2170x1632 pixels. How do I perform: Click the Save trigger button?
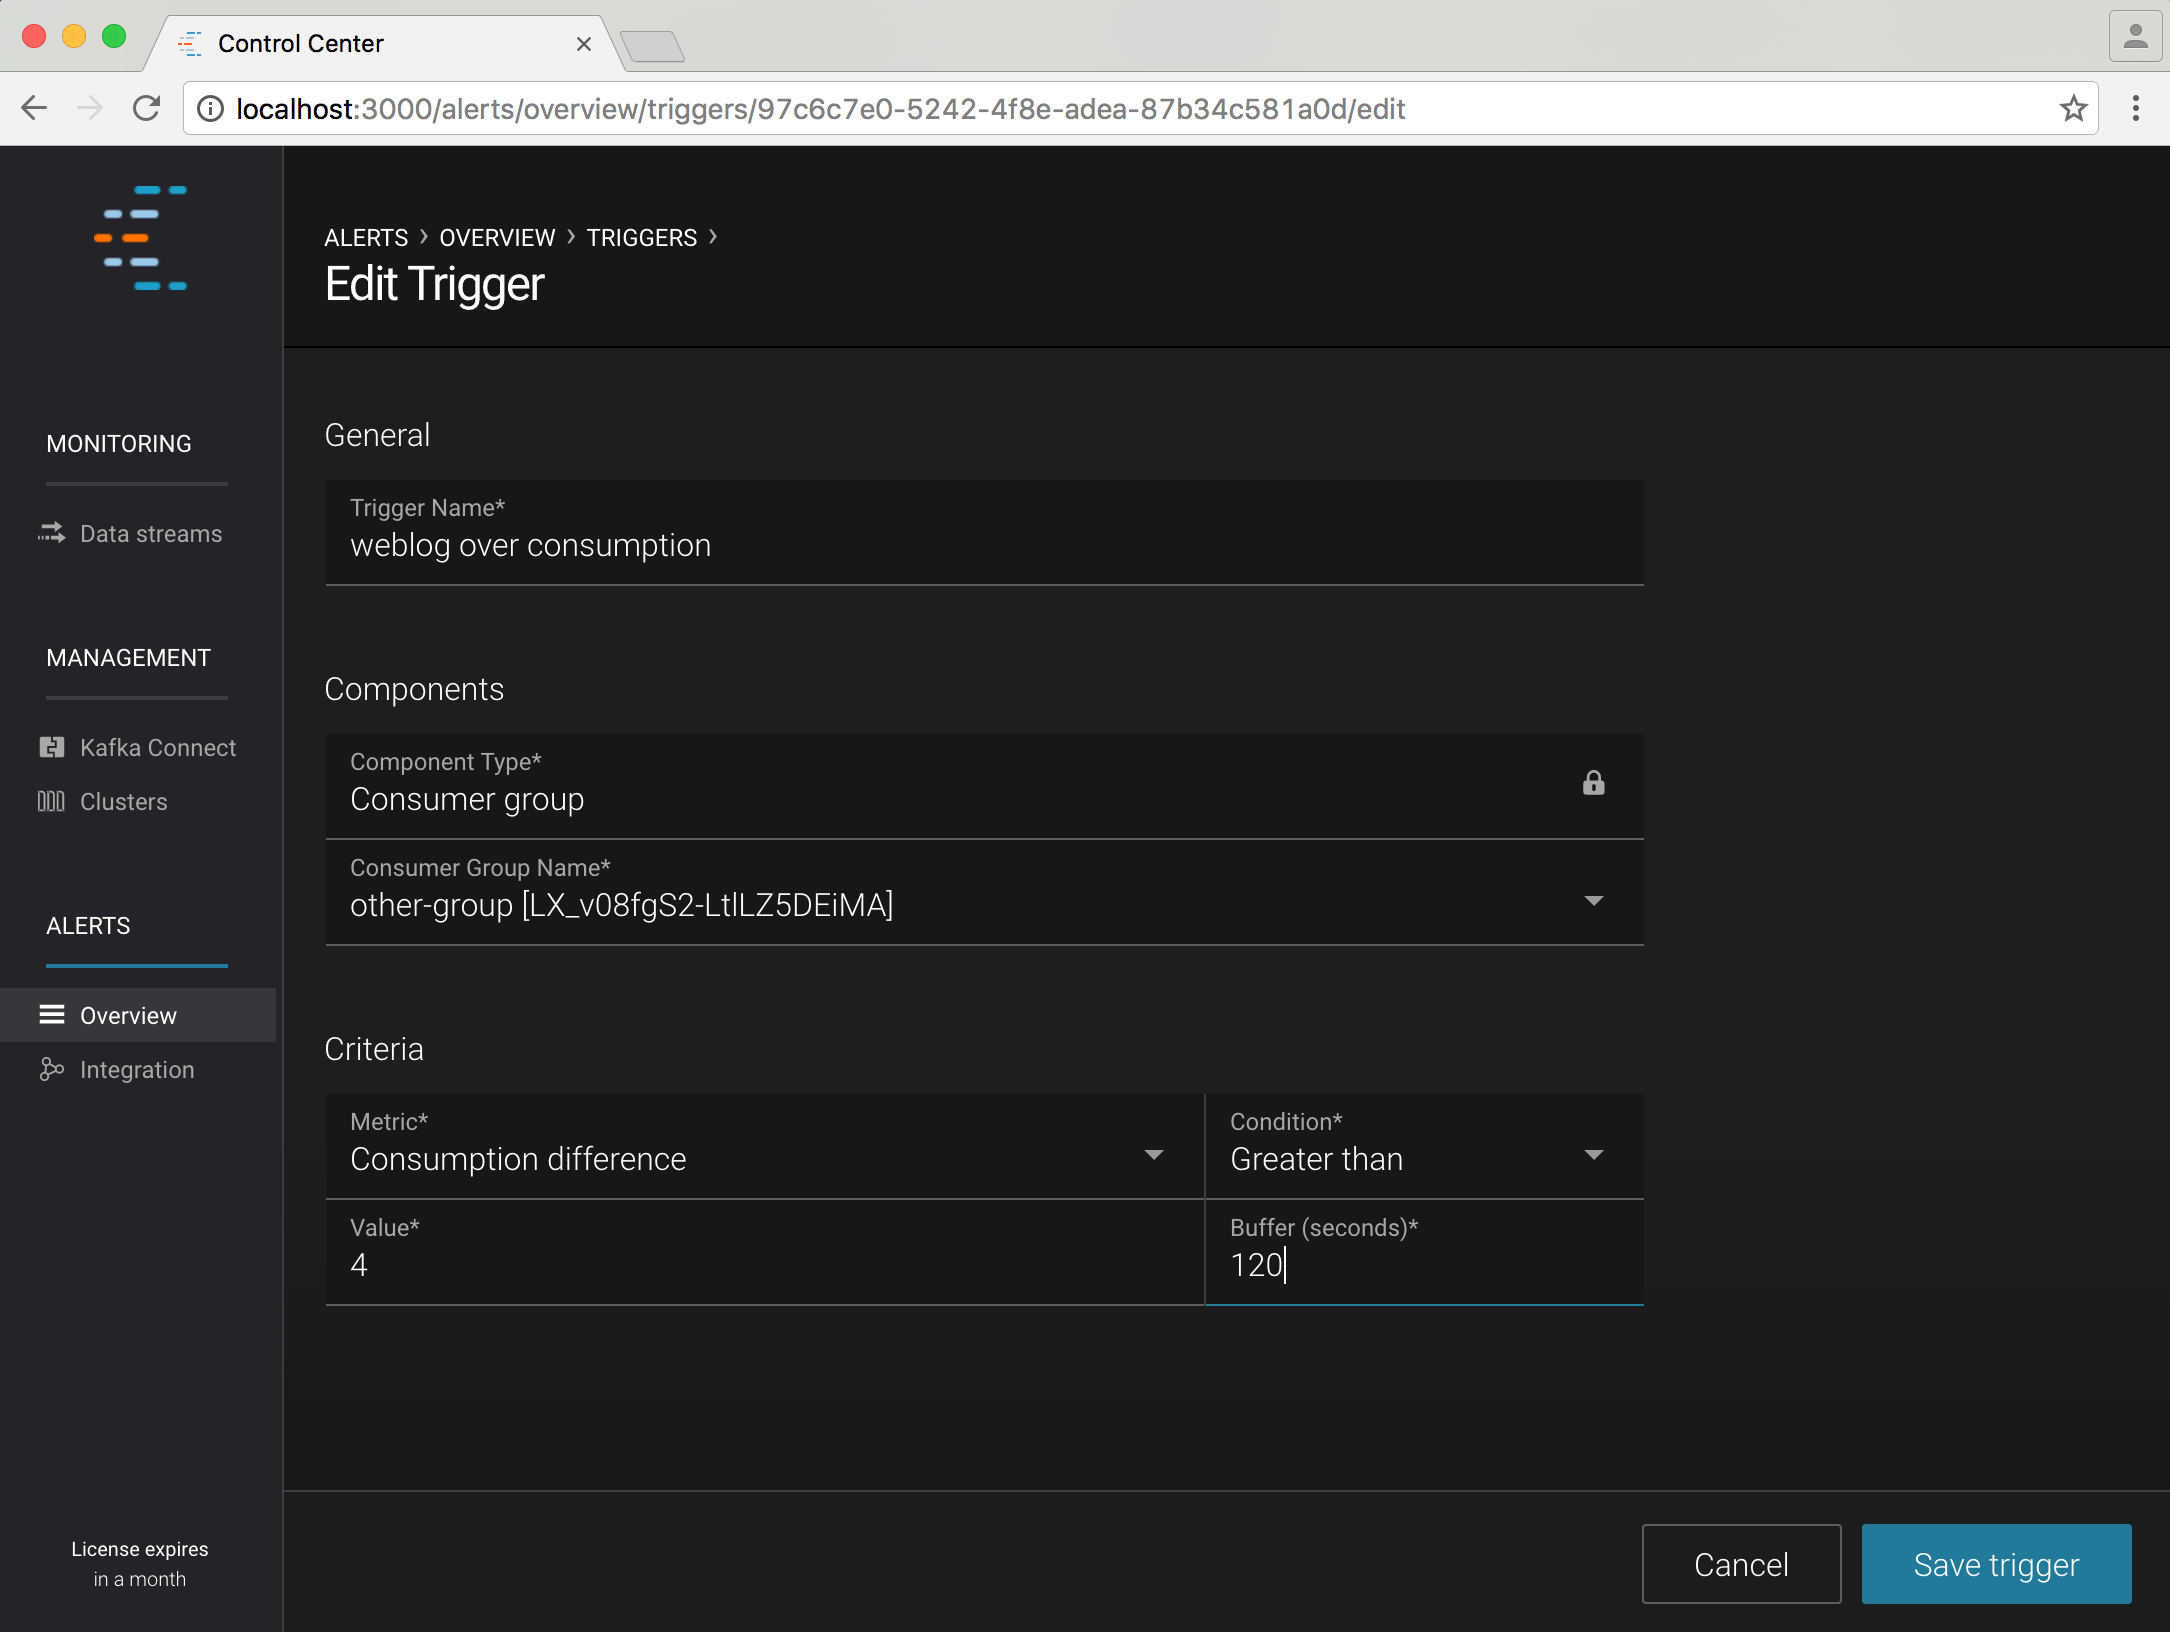(x=1995, y=1564)
